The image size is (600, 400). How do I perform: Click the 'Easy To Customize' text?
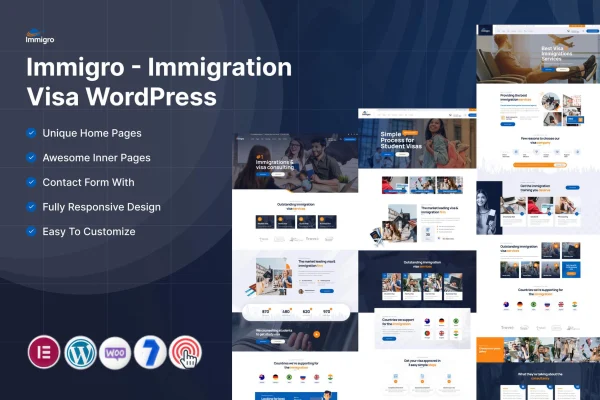[89, 232]
